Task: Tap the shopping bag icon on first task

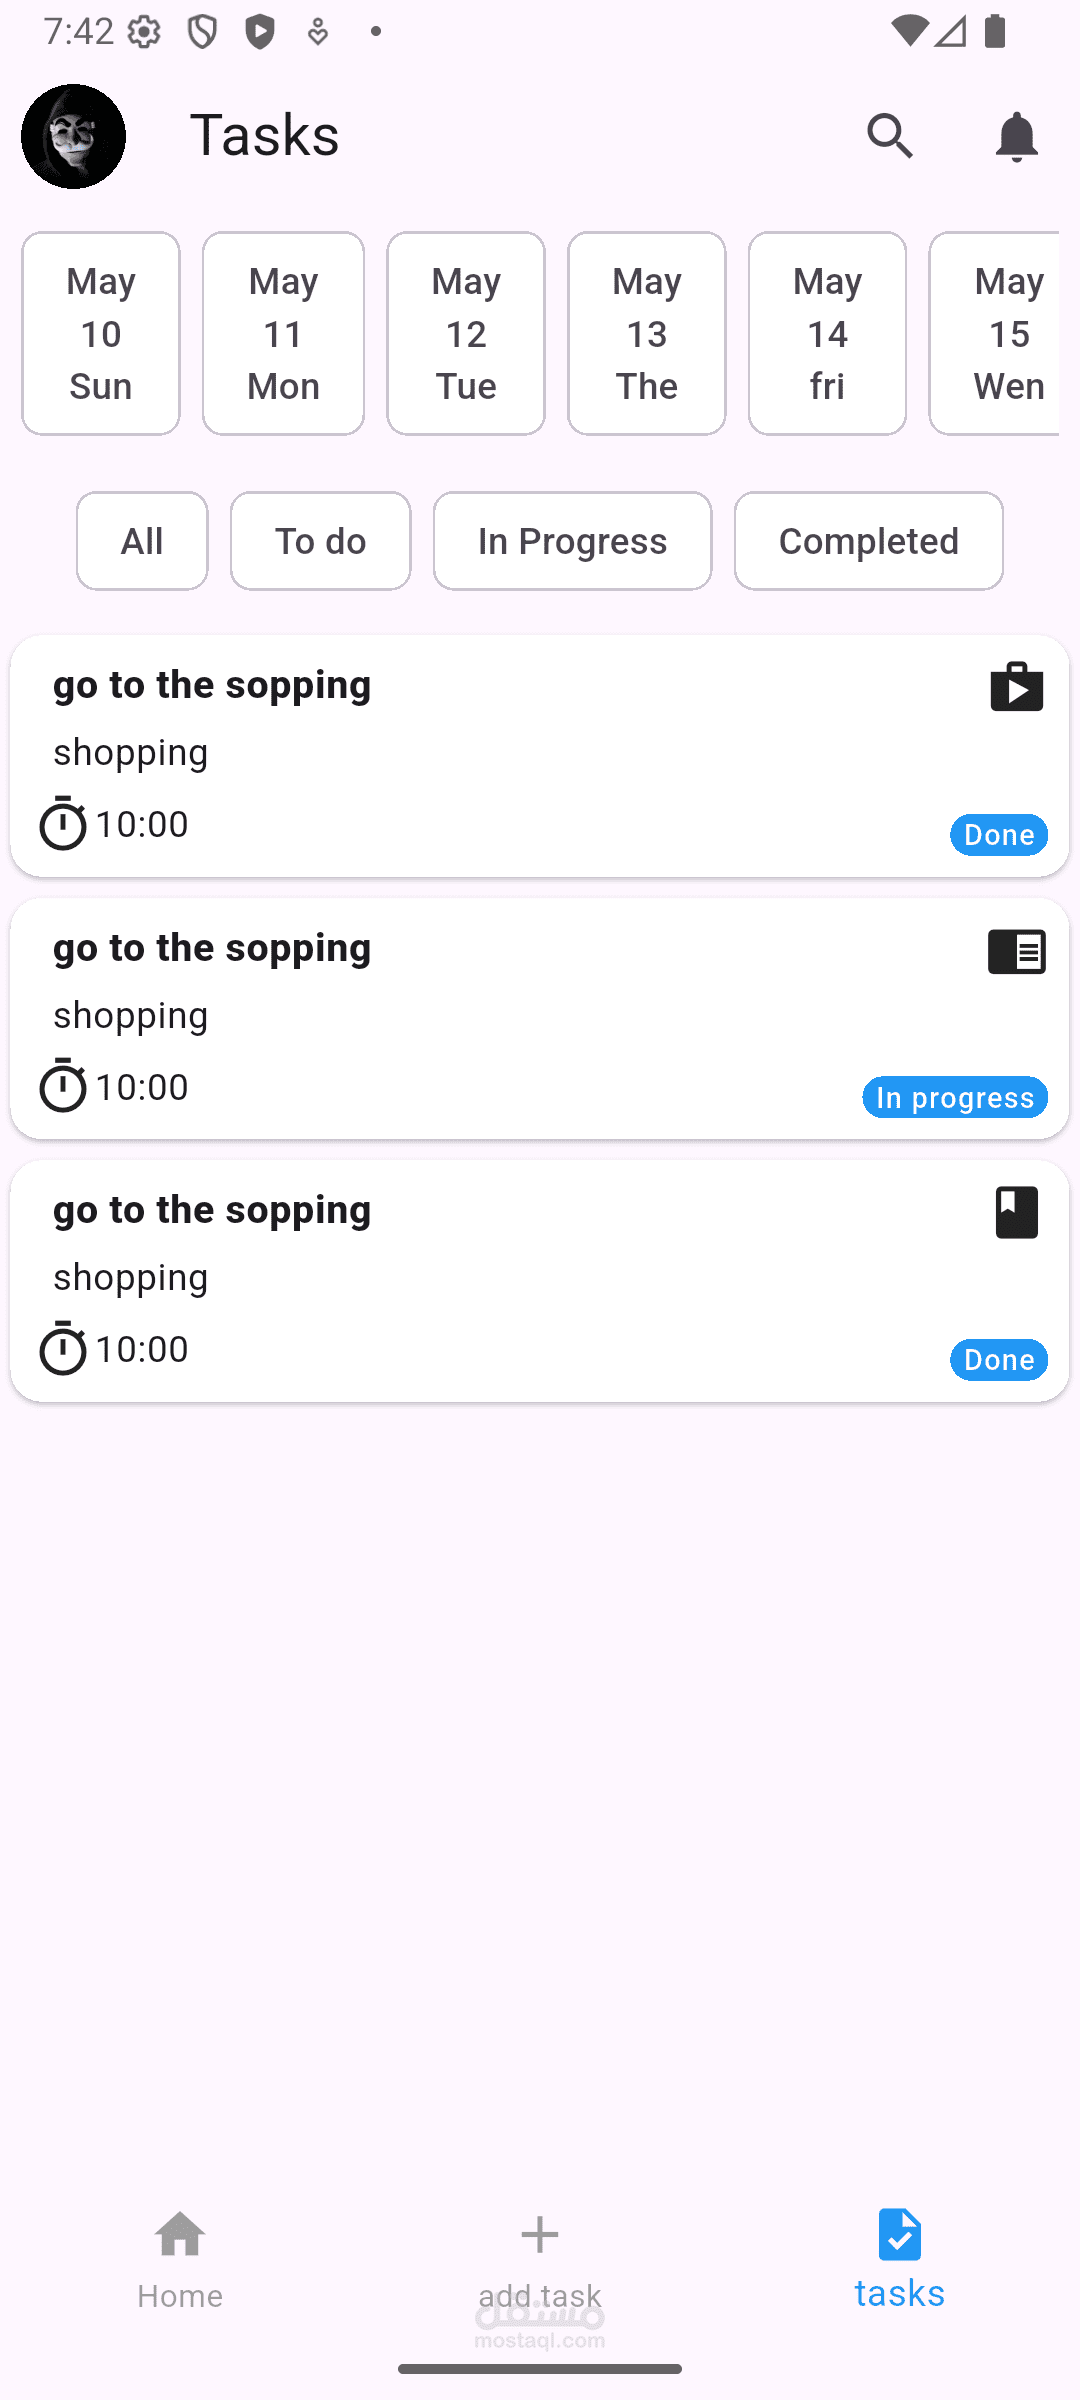Action: click(1016, 687)
